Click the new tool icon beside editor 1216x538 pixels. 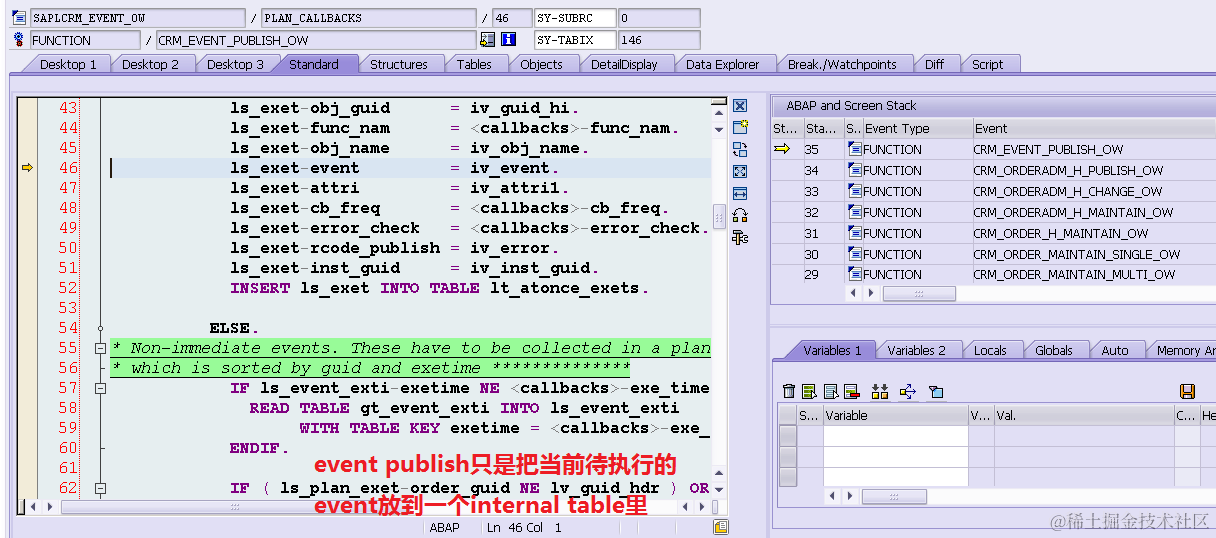pyautogui.click(x=740, y=127)
